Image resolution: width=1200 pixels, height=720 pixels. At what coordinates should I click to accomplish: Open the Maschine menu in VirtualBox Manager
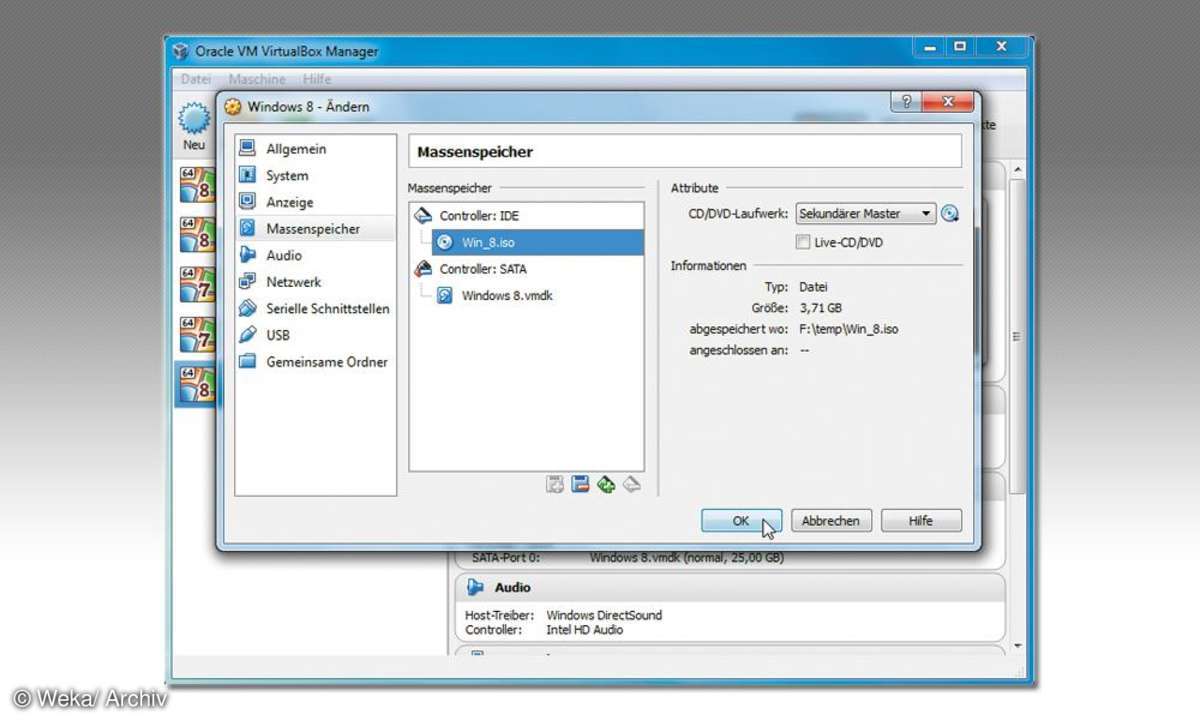click(x=257, y=79)
